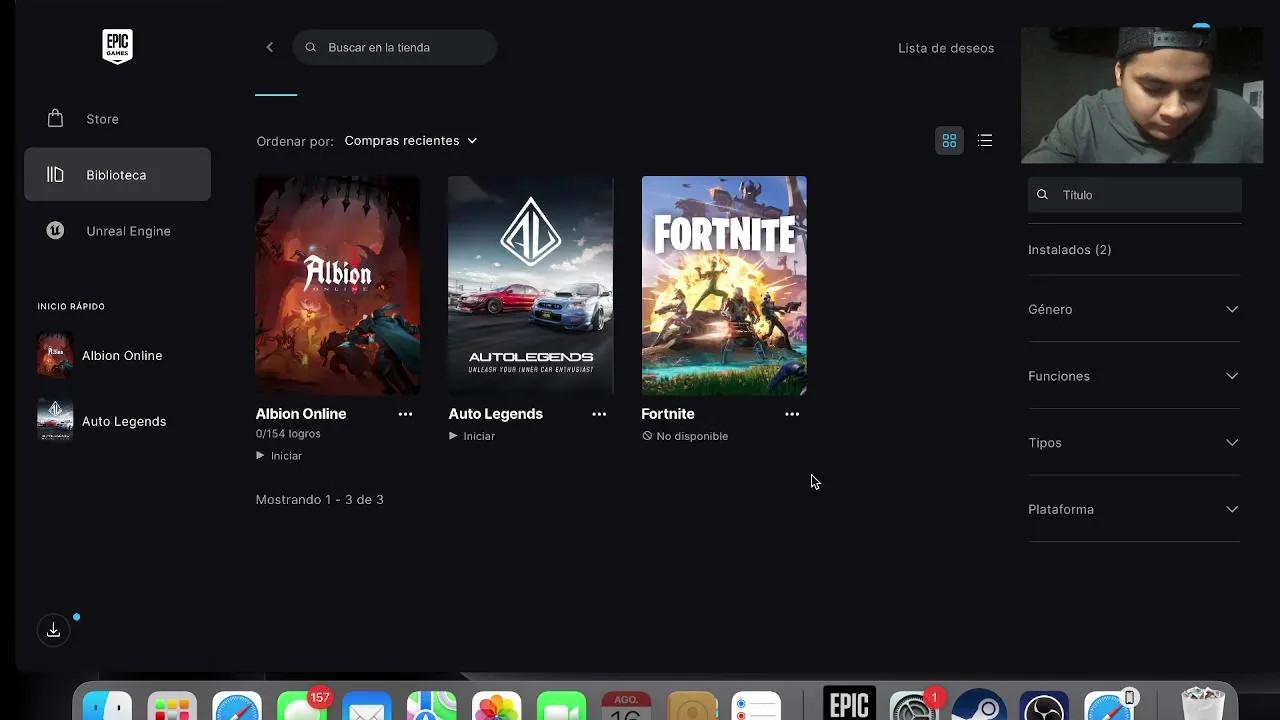This screenshot has height=720, width=1280.
Task: Click the Albion Online title text
Action: pyautogui.click(x=301, y=414)
